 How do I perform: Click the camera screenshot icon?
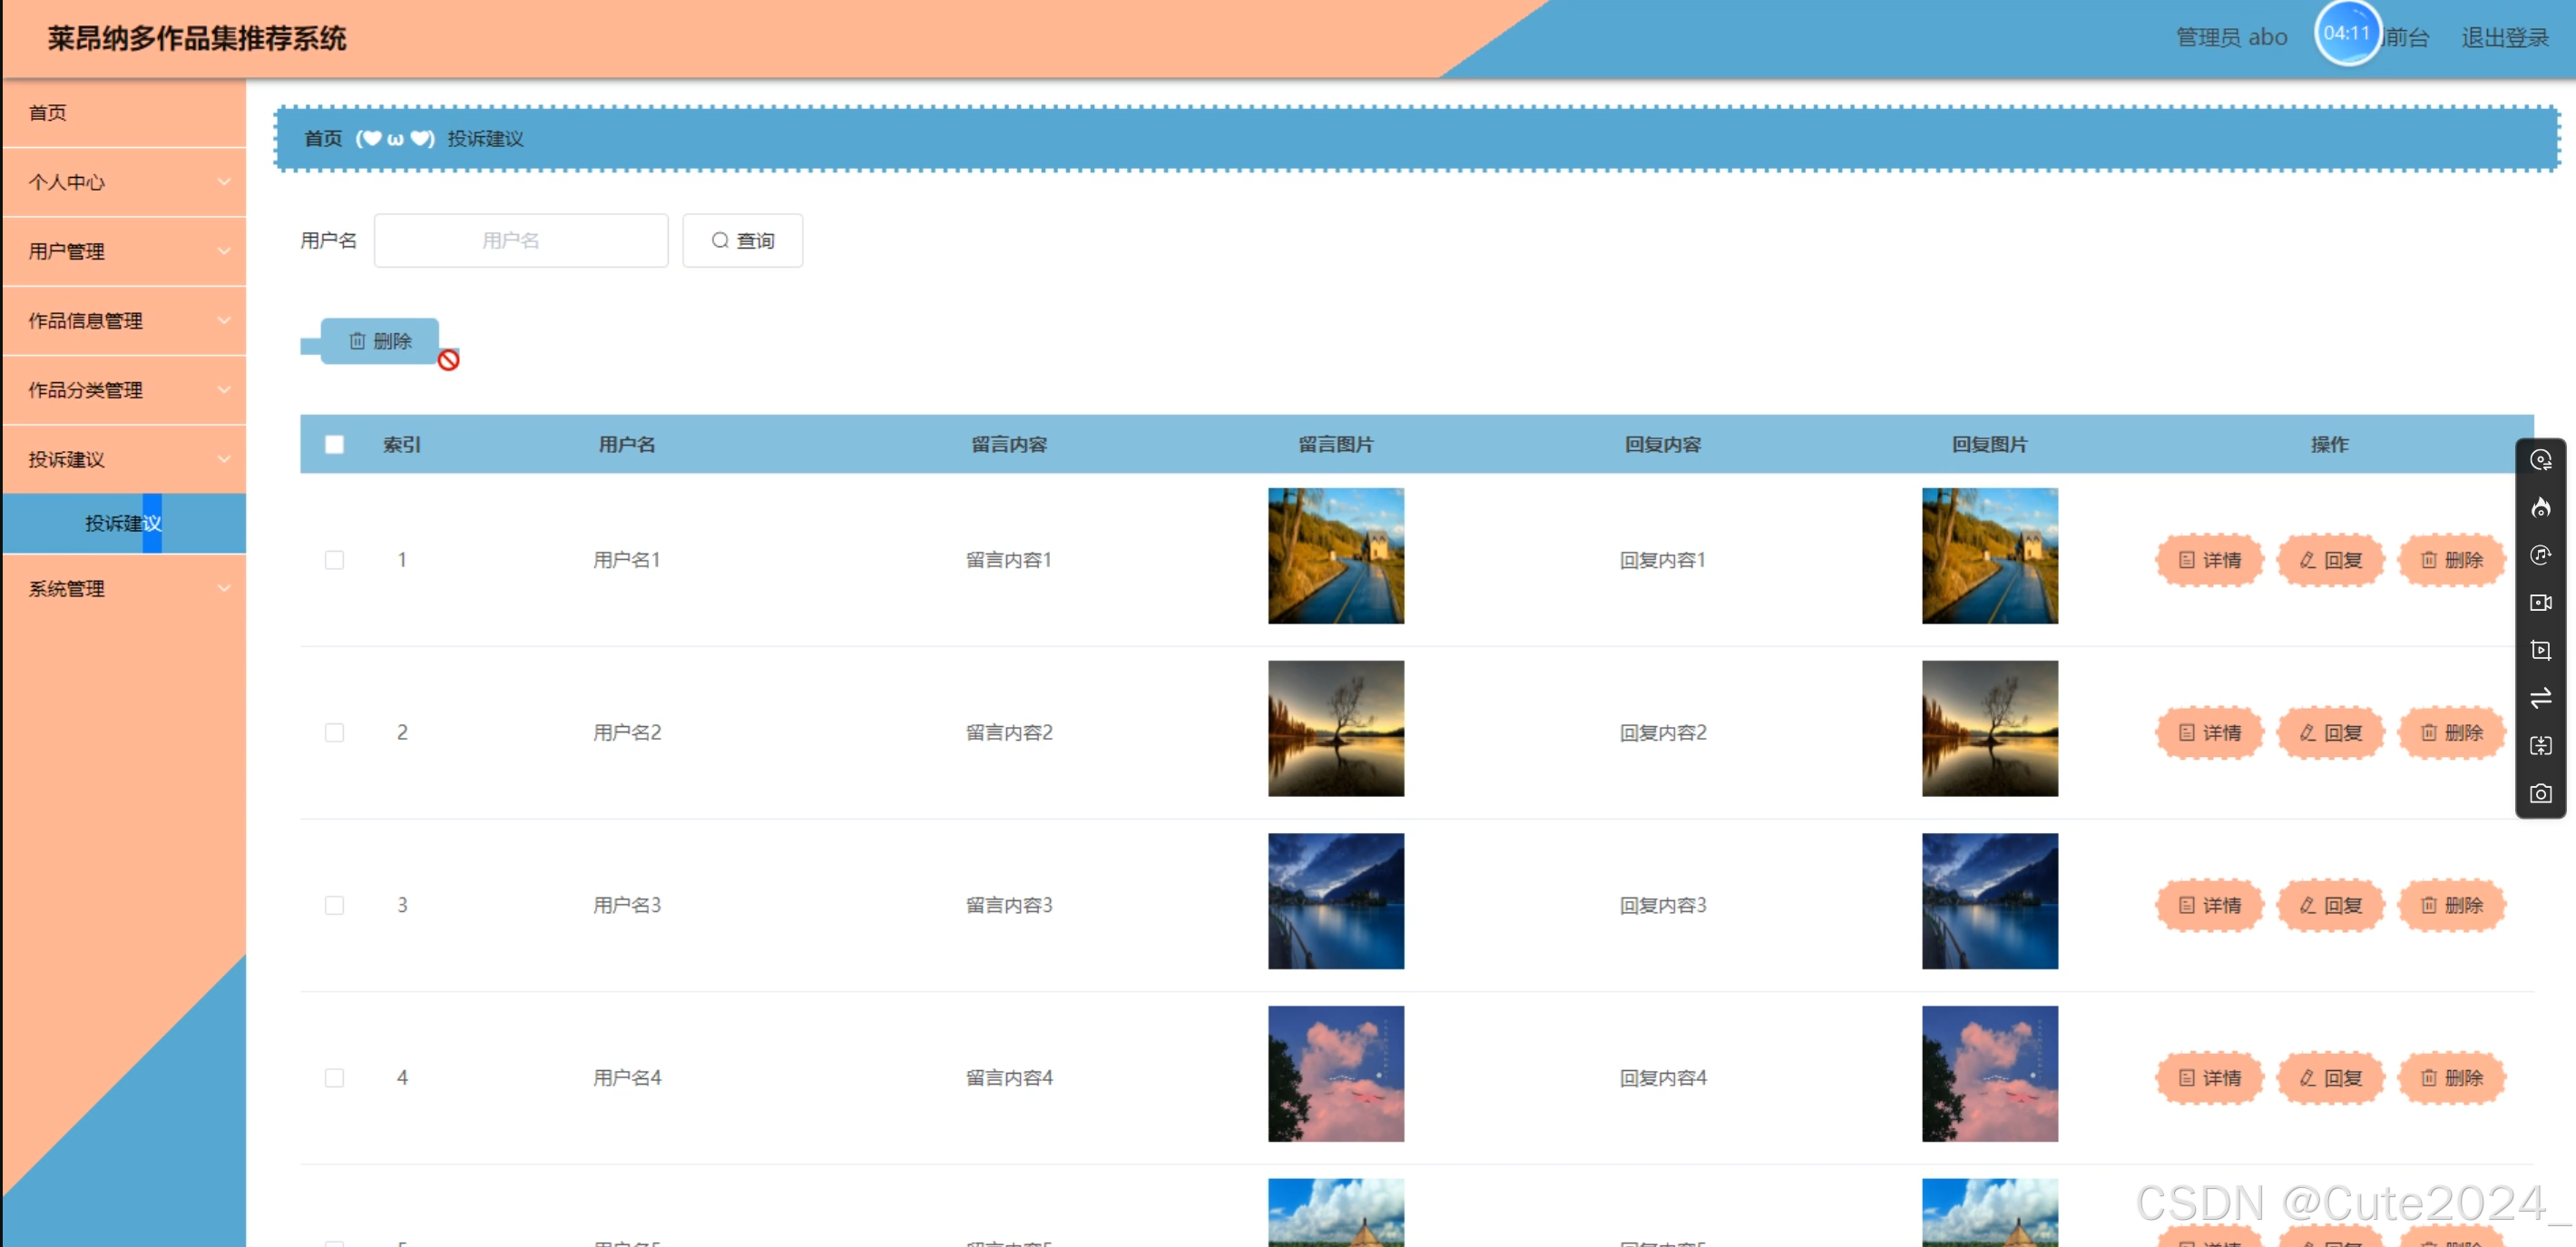(x=2540, y=794)
